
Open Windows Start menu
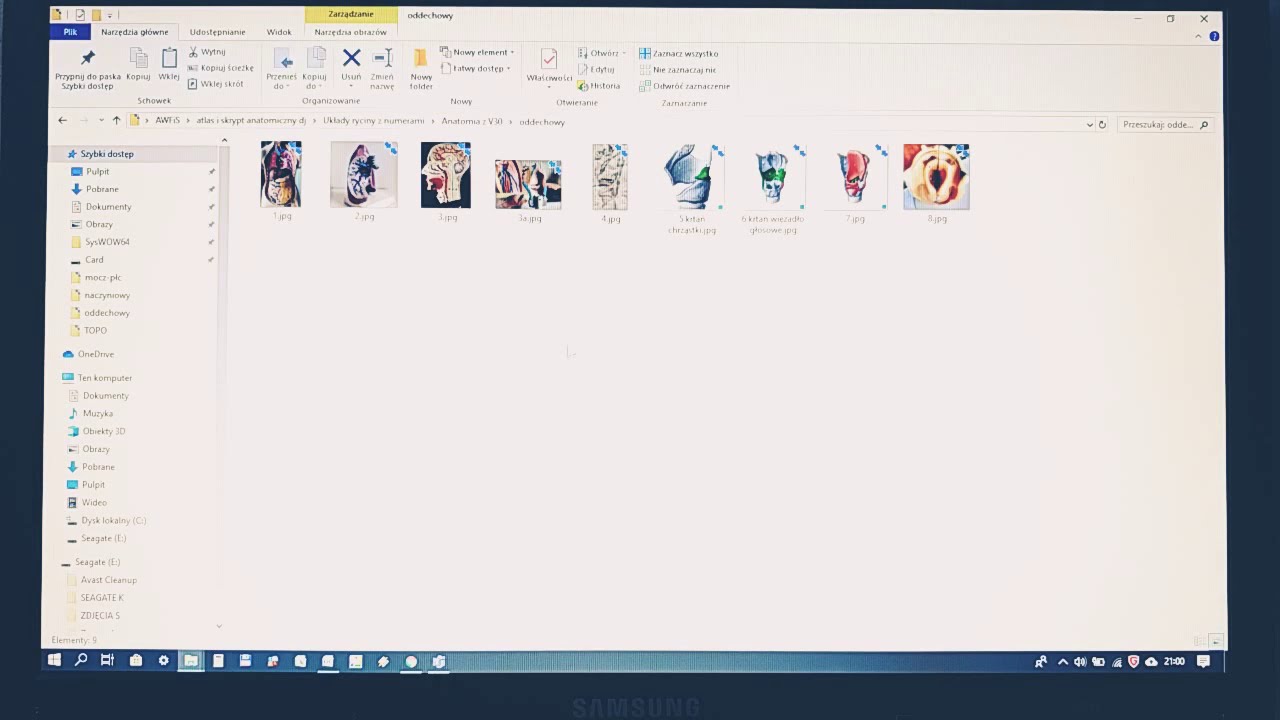point(54,661)
